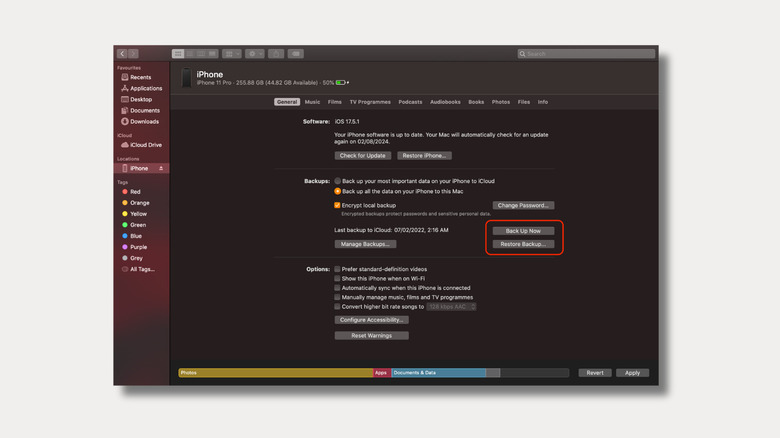Click the Restore Backup button
The height and width of the screenshot is (438, 780).
[x=523, y=244]
